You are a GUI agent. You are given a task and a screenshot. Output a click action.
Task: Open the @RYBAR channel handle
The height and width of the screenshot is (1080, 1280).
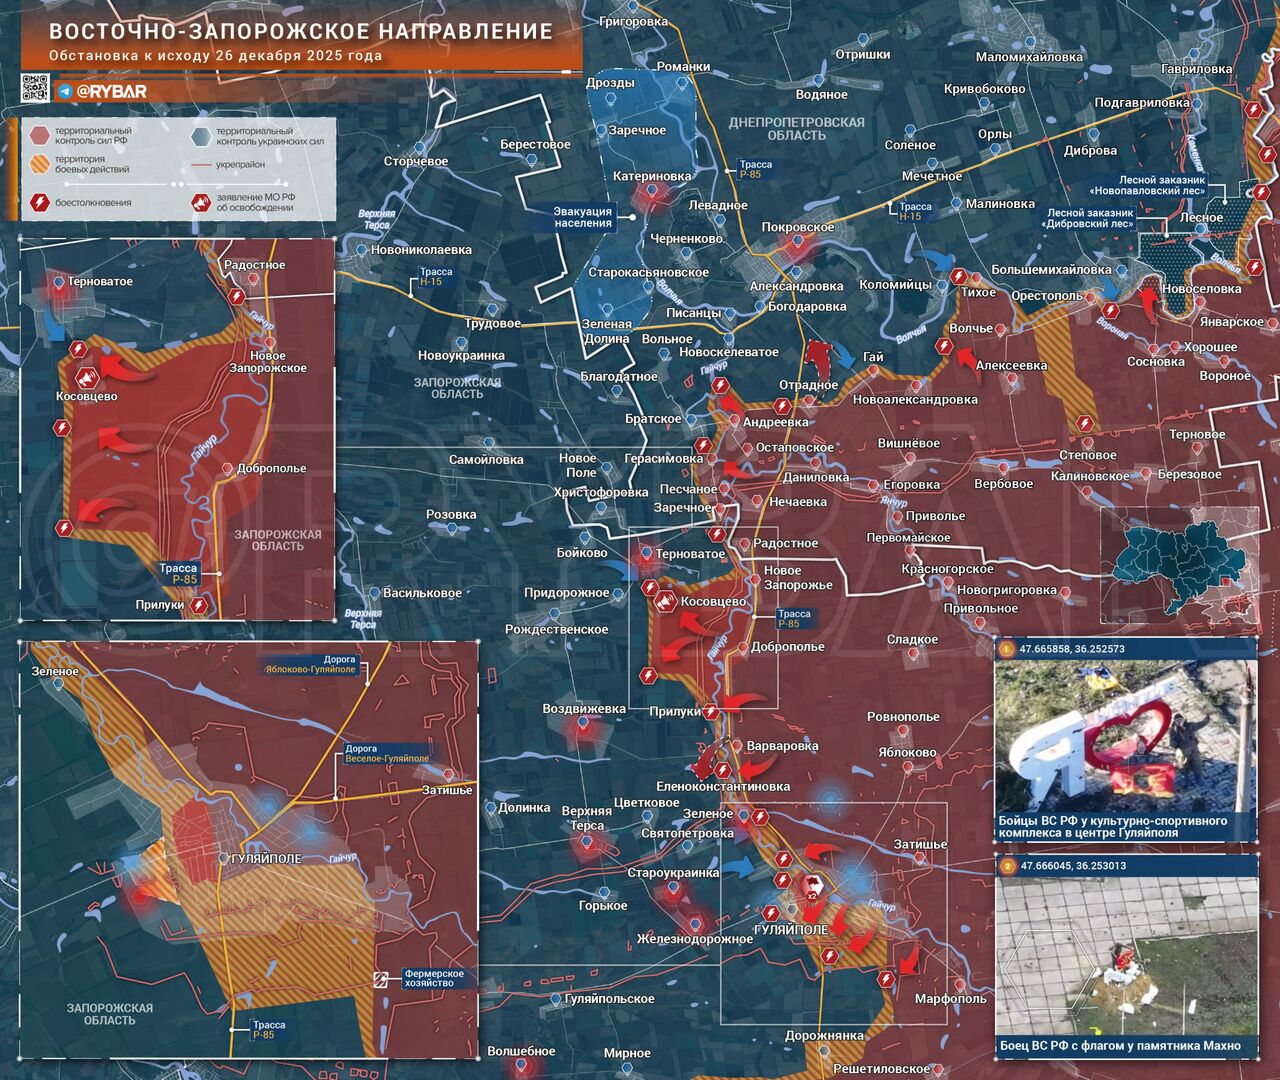[x=111, y=91]
